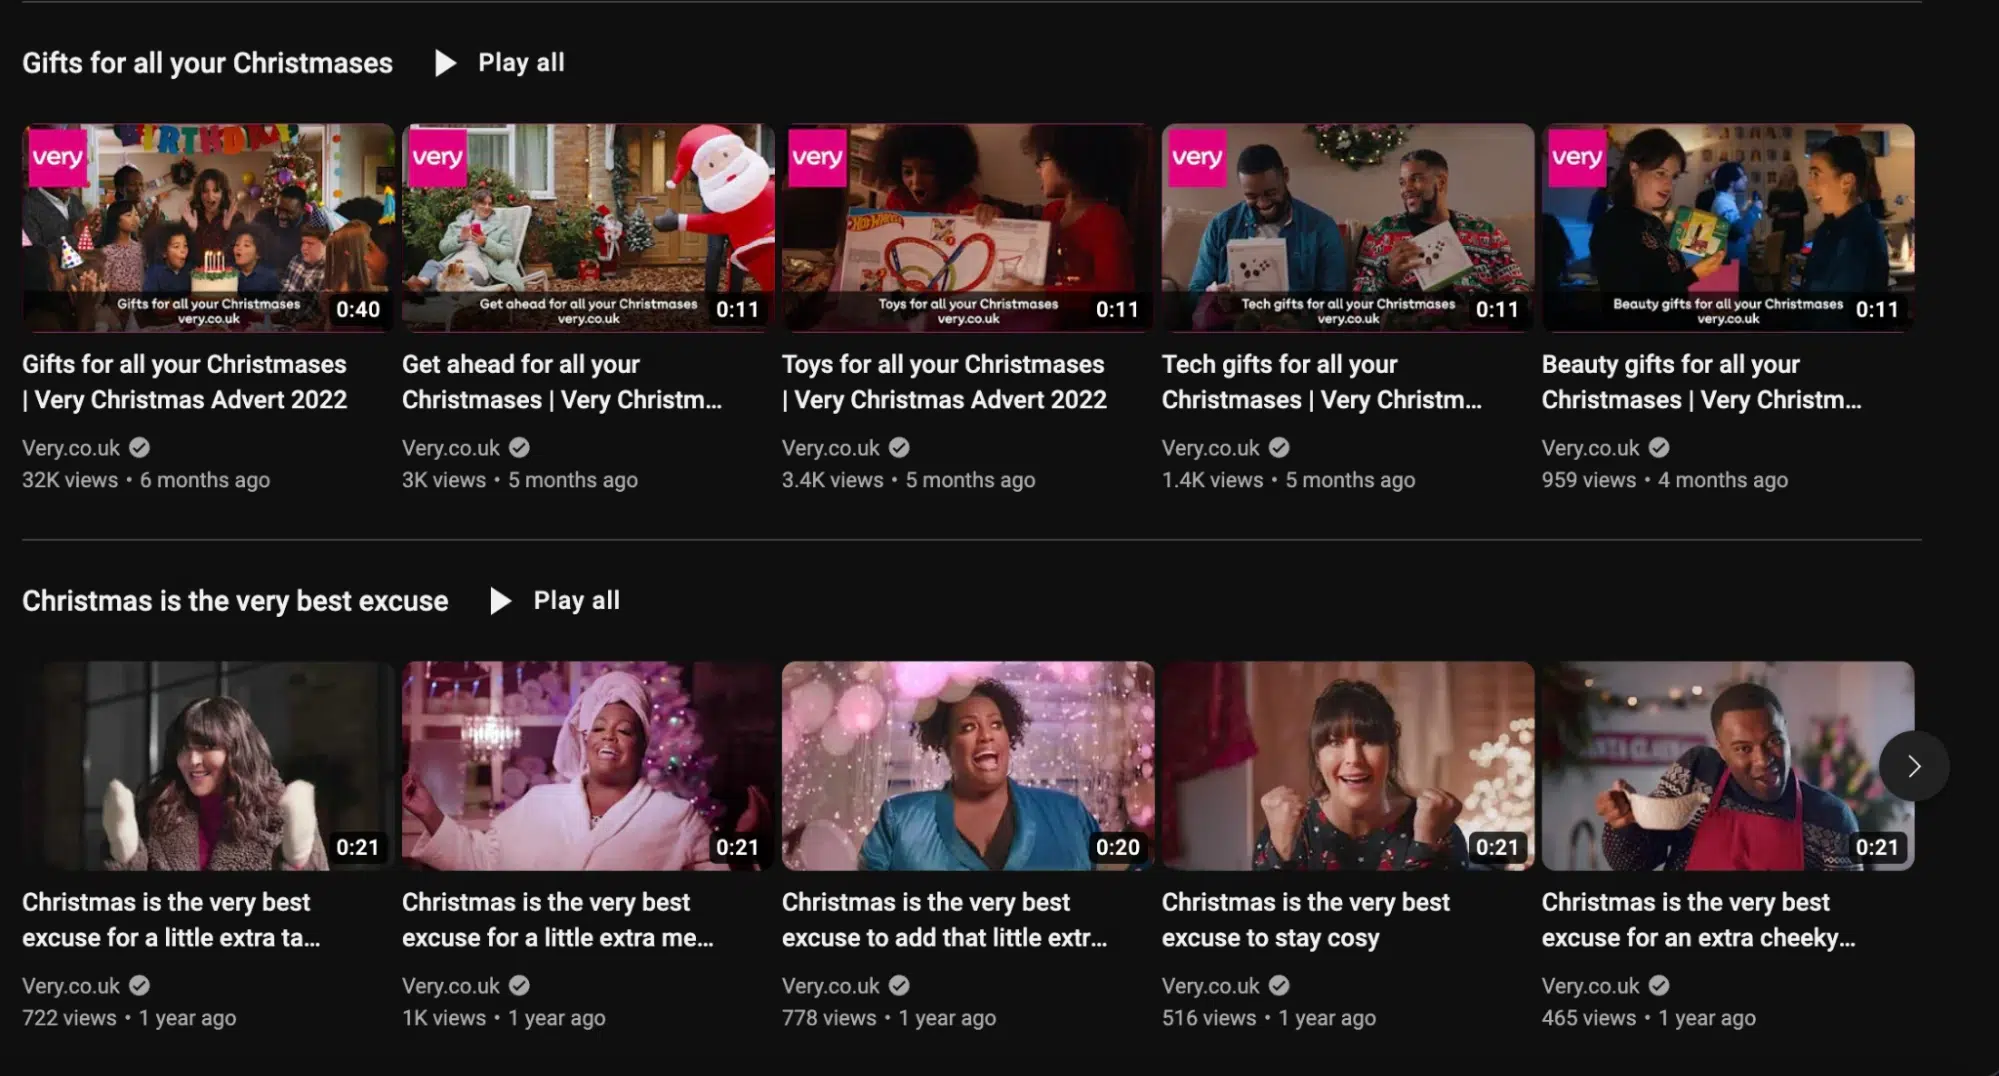1999x1076 pixels.
Task: Click title 'Christmas is the very best excuse to stay cosy'
Action: click(x=1306, y=920)
